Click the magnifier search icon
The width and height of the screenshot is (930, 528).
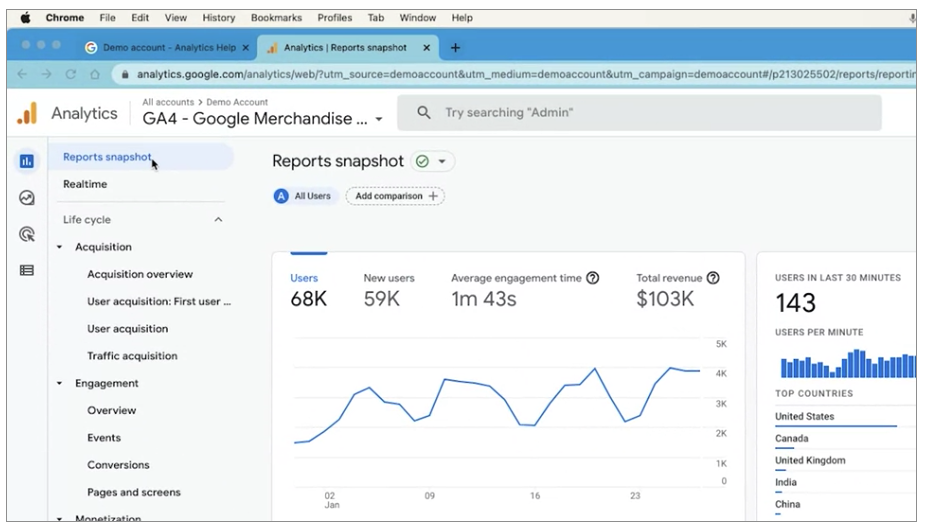(423, 113)
